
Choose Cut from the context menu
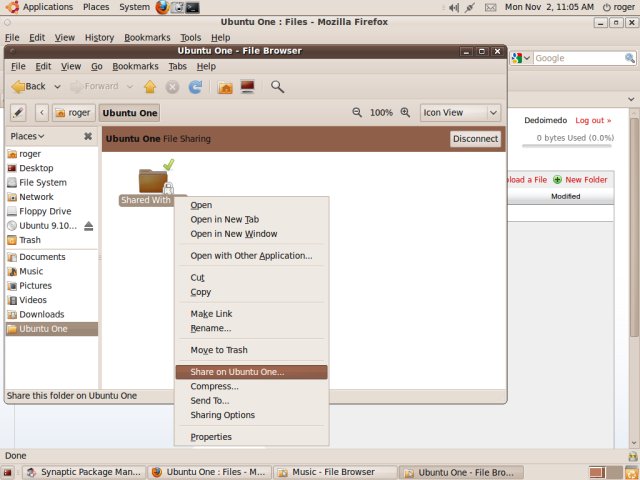pyautogui.click(x=251, y=278)
